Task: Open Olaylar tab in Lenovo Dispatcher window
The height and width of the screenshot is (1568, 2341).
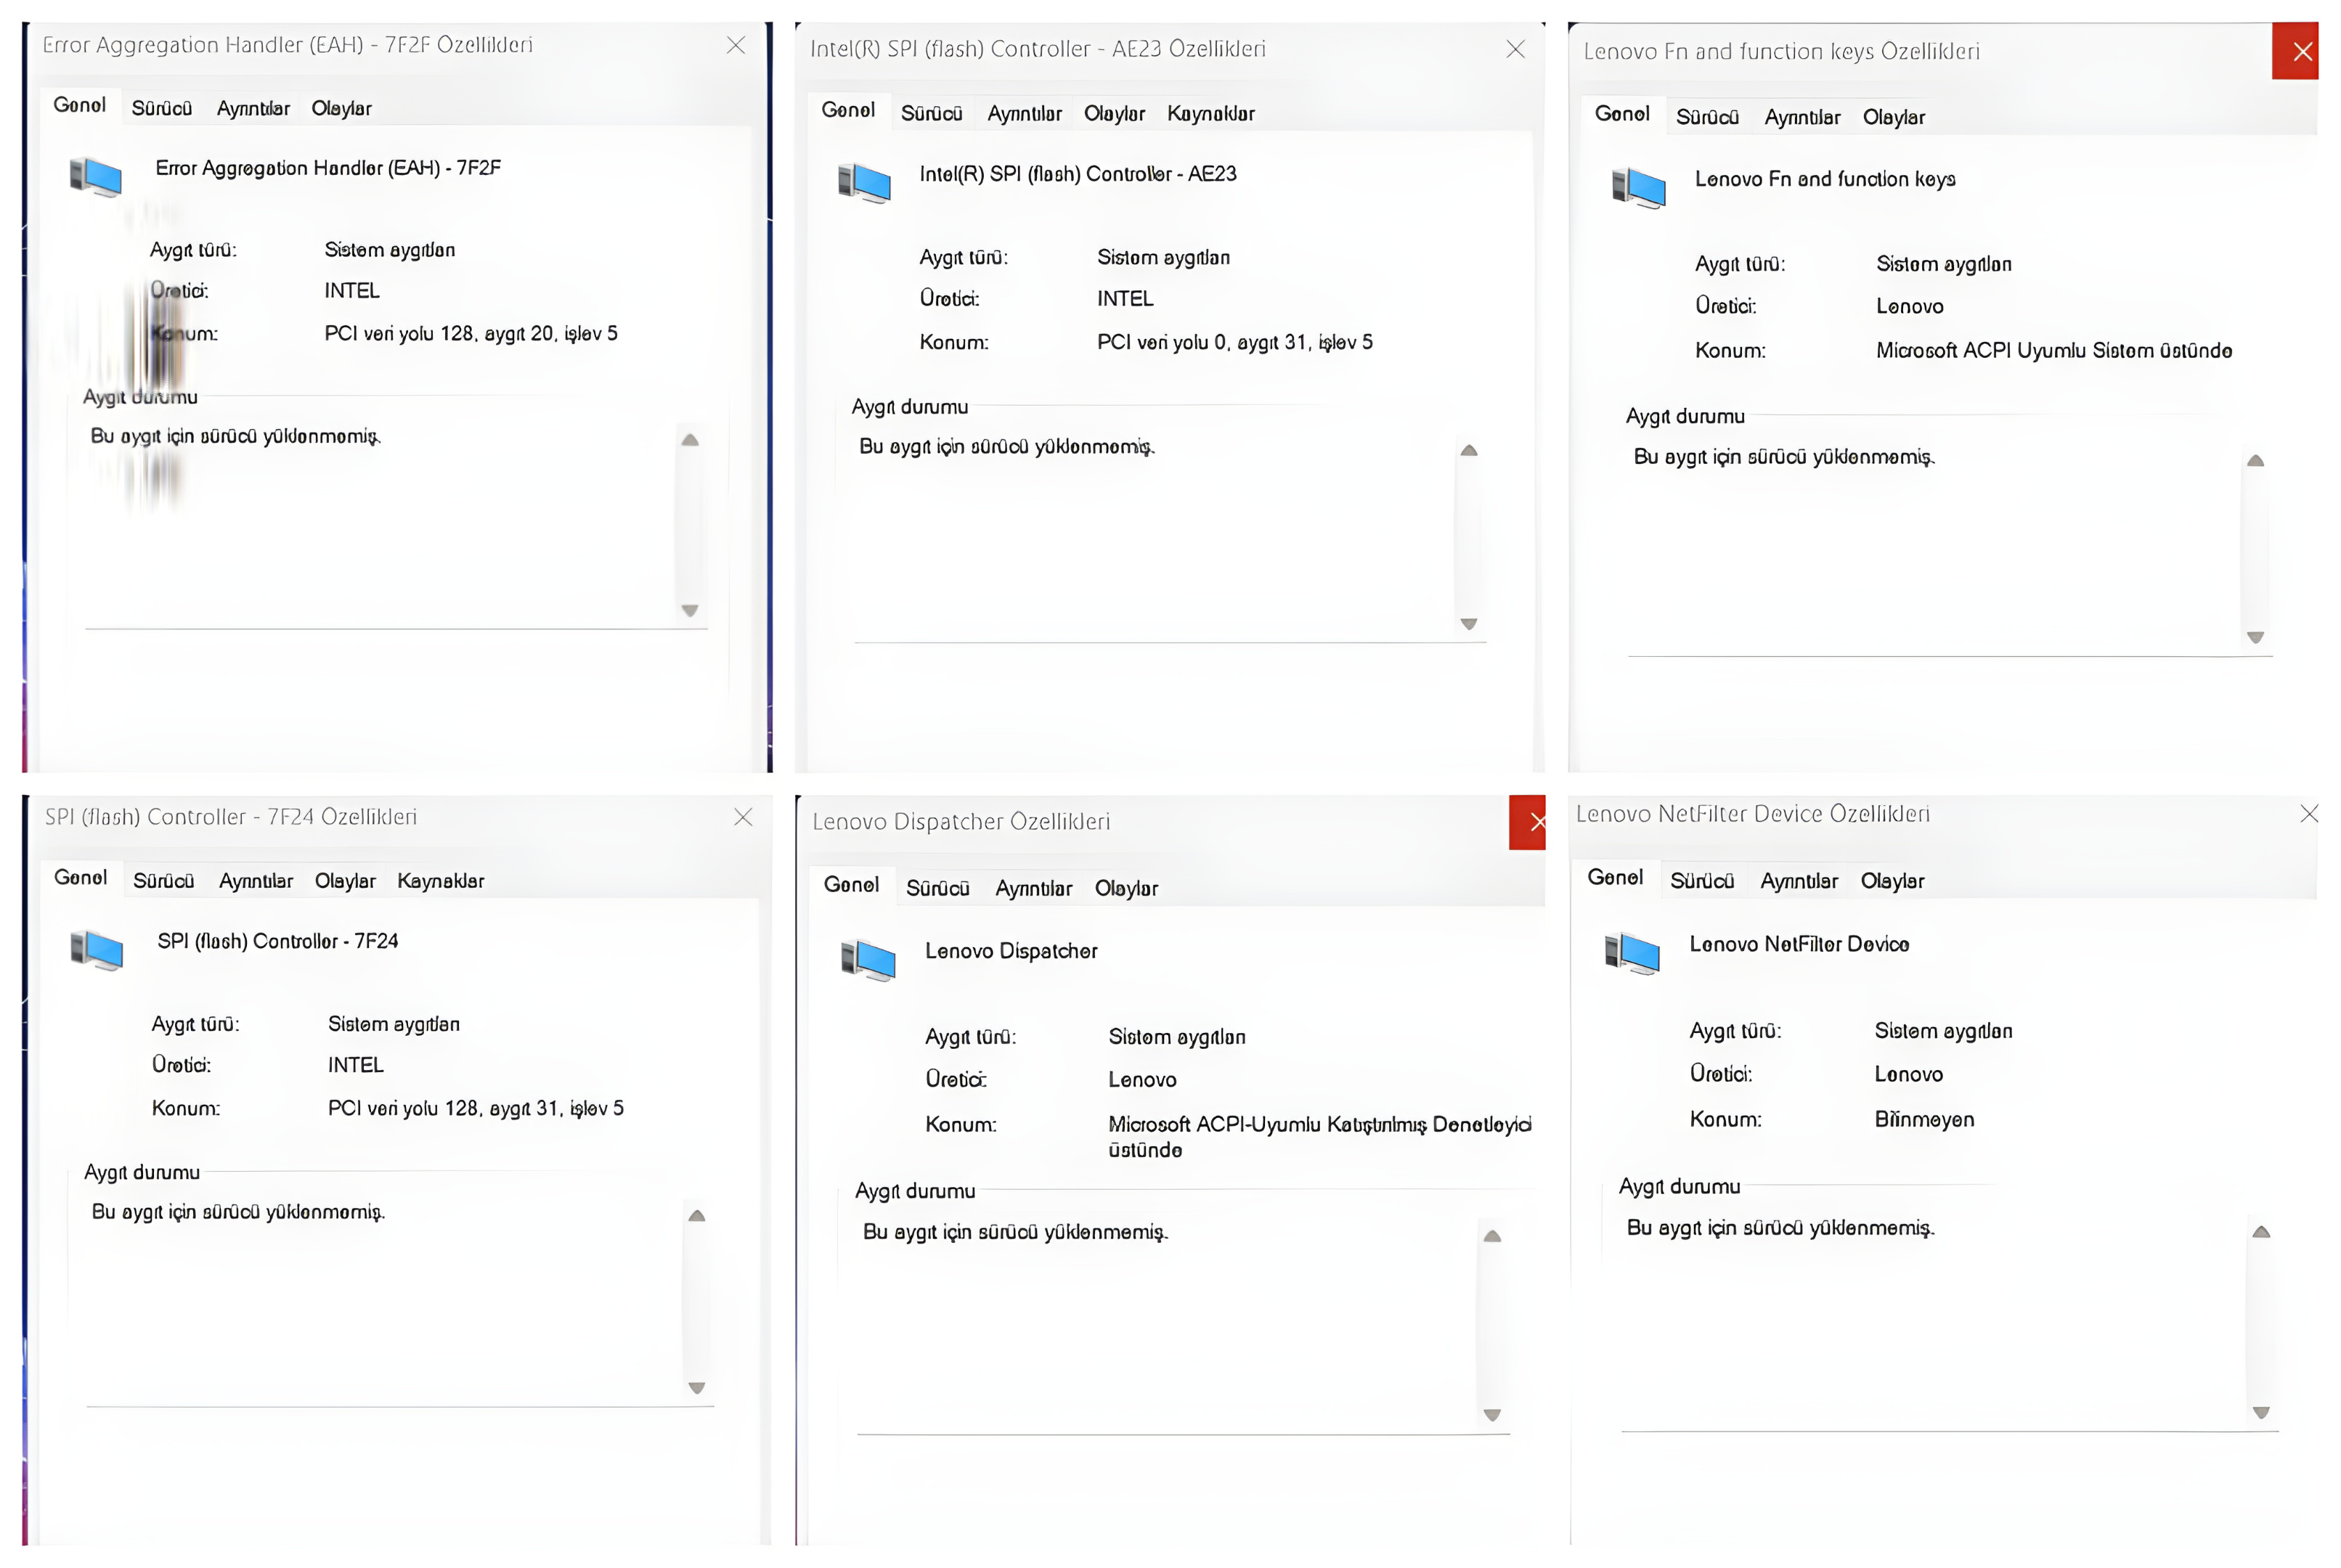Action: pyautogui.click(x=1126, y=888)
